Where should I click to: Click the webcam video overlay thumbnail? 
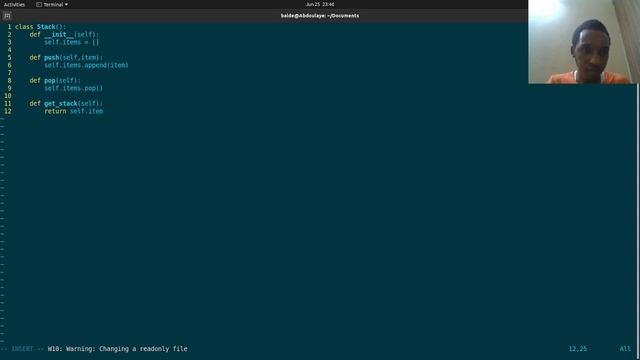(x=584, y=42)
